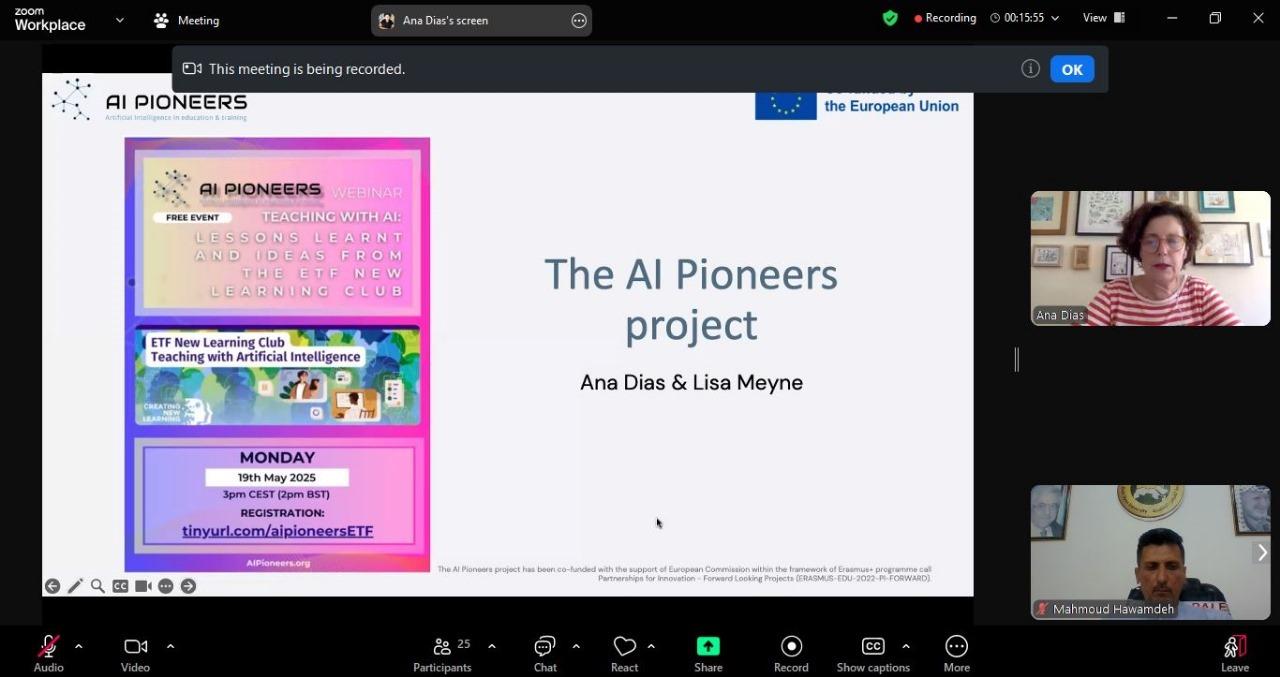Click the AIPioneers.org link on poster
The width and height of the screenshot is (1280, 677).
(x=278, y=563)
